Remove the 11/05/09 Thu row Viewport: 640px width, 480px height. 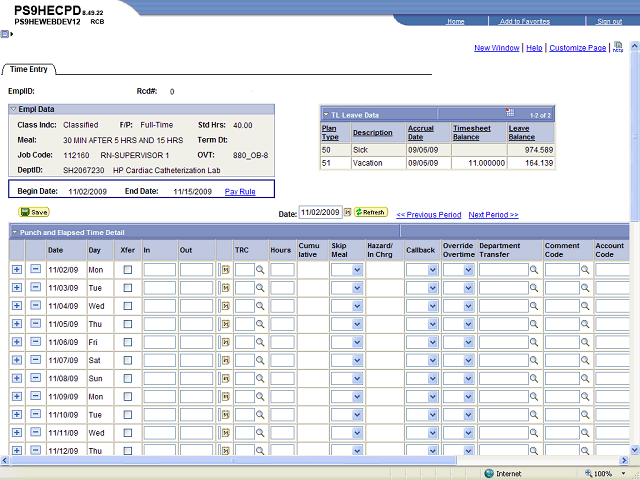click(36, 323)
